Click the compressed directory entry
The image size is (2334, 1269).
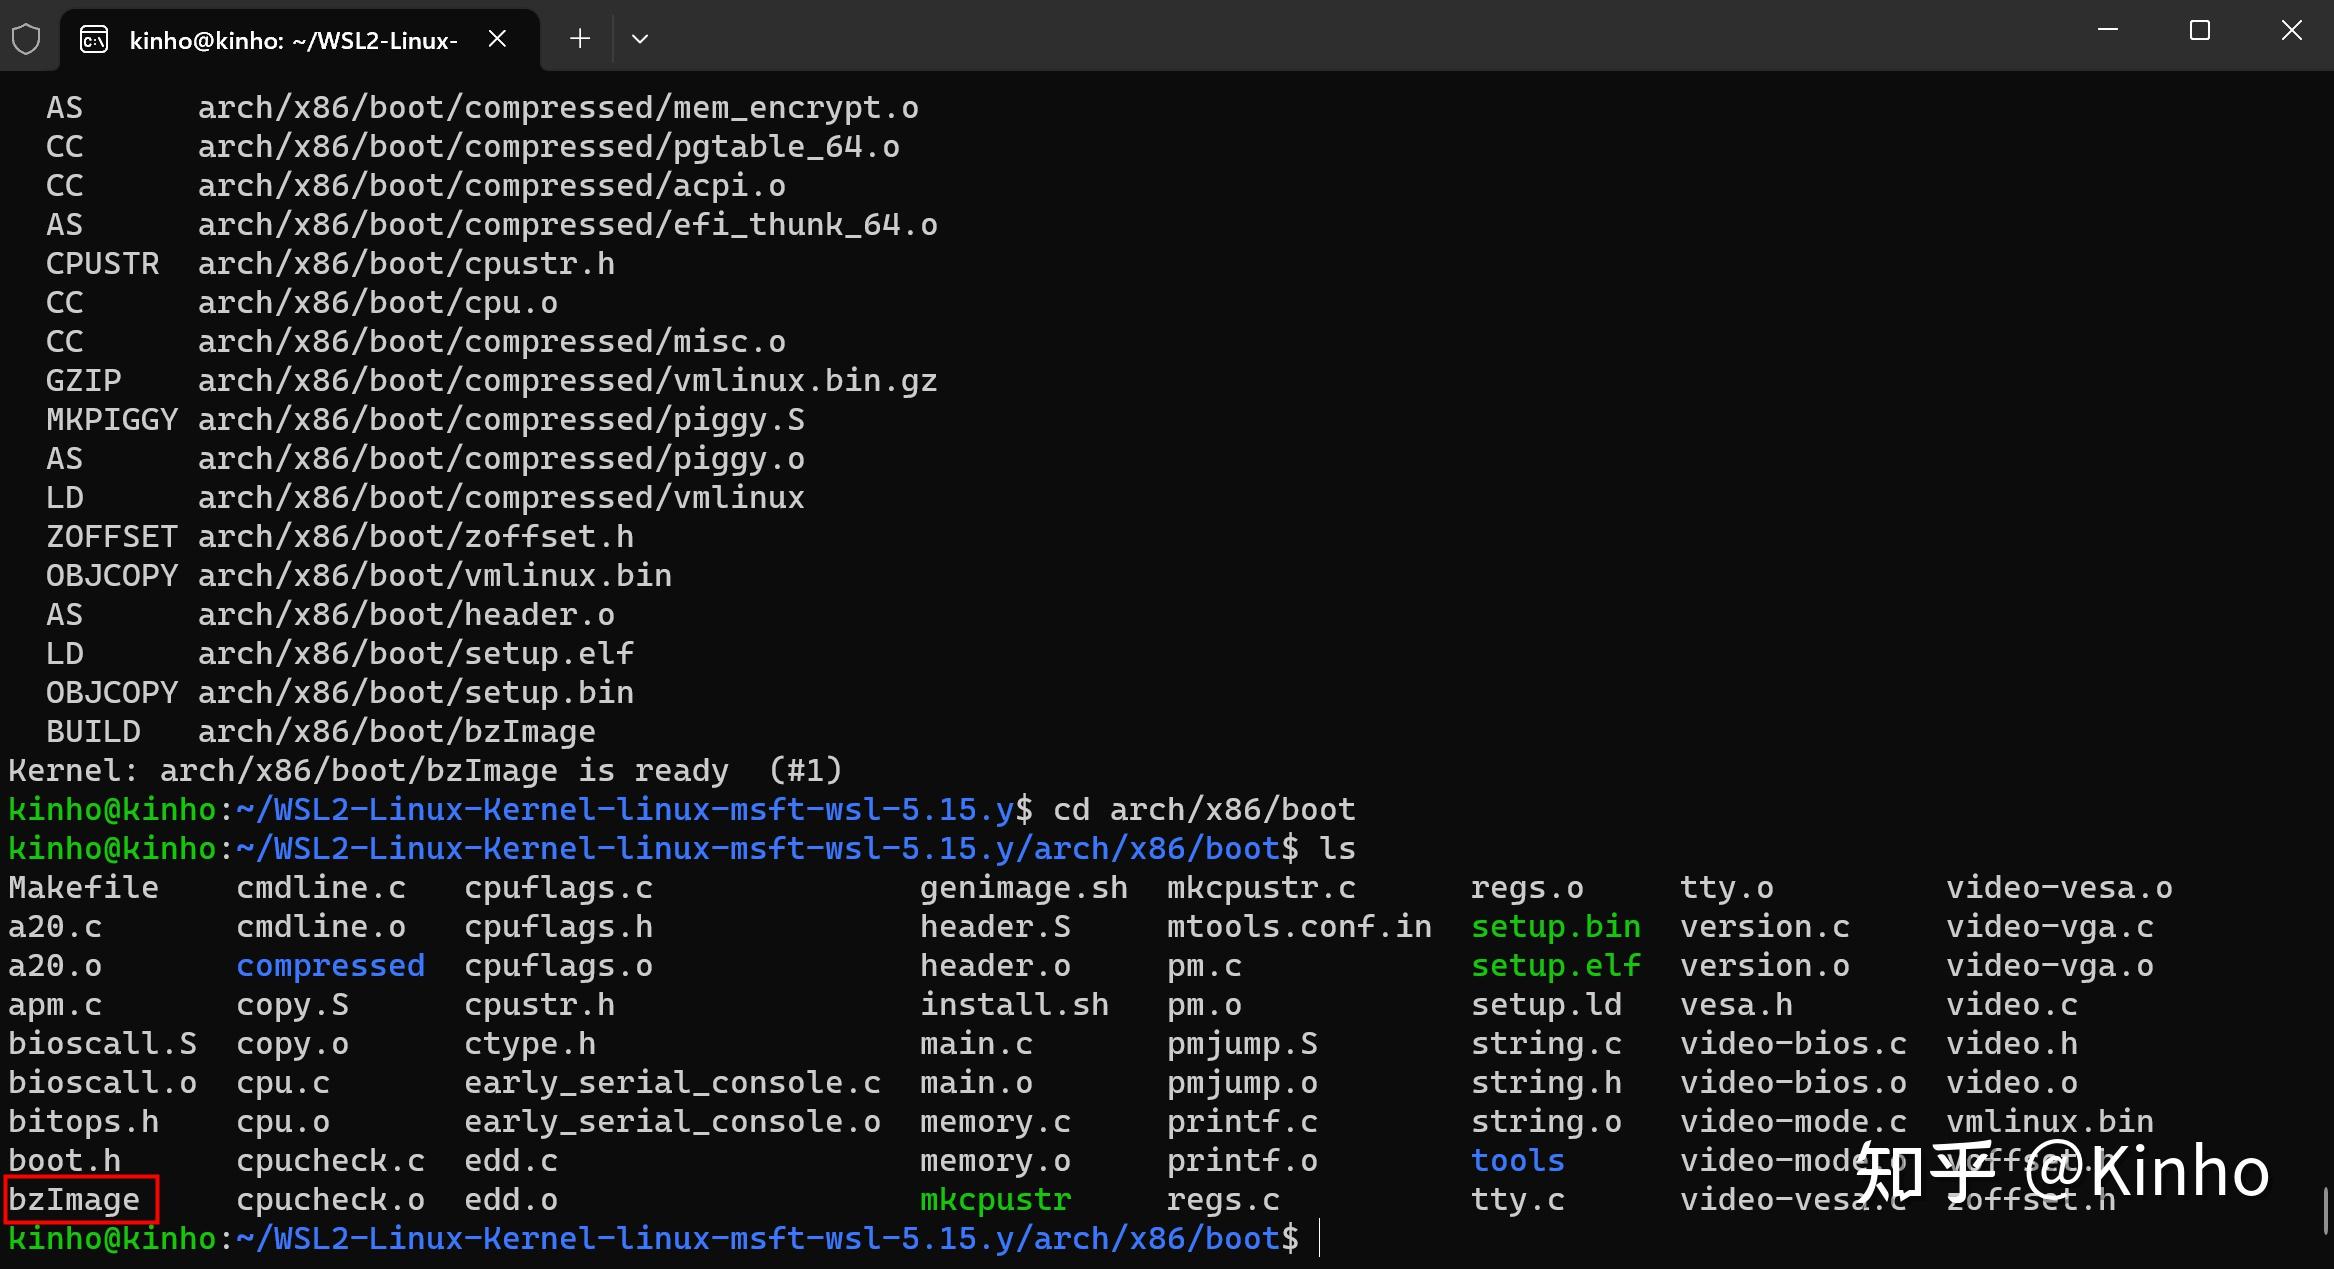pos(330,965)
